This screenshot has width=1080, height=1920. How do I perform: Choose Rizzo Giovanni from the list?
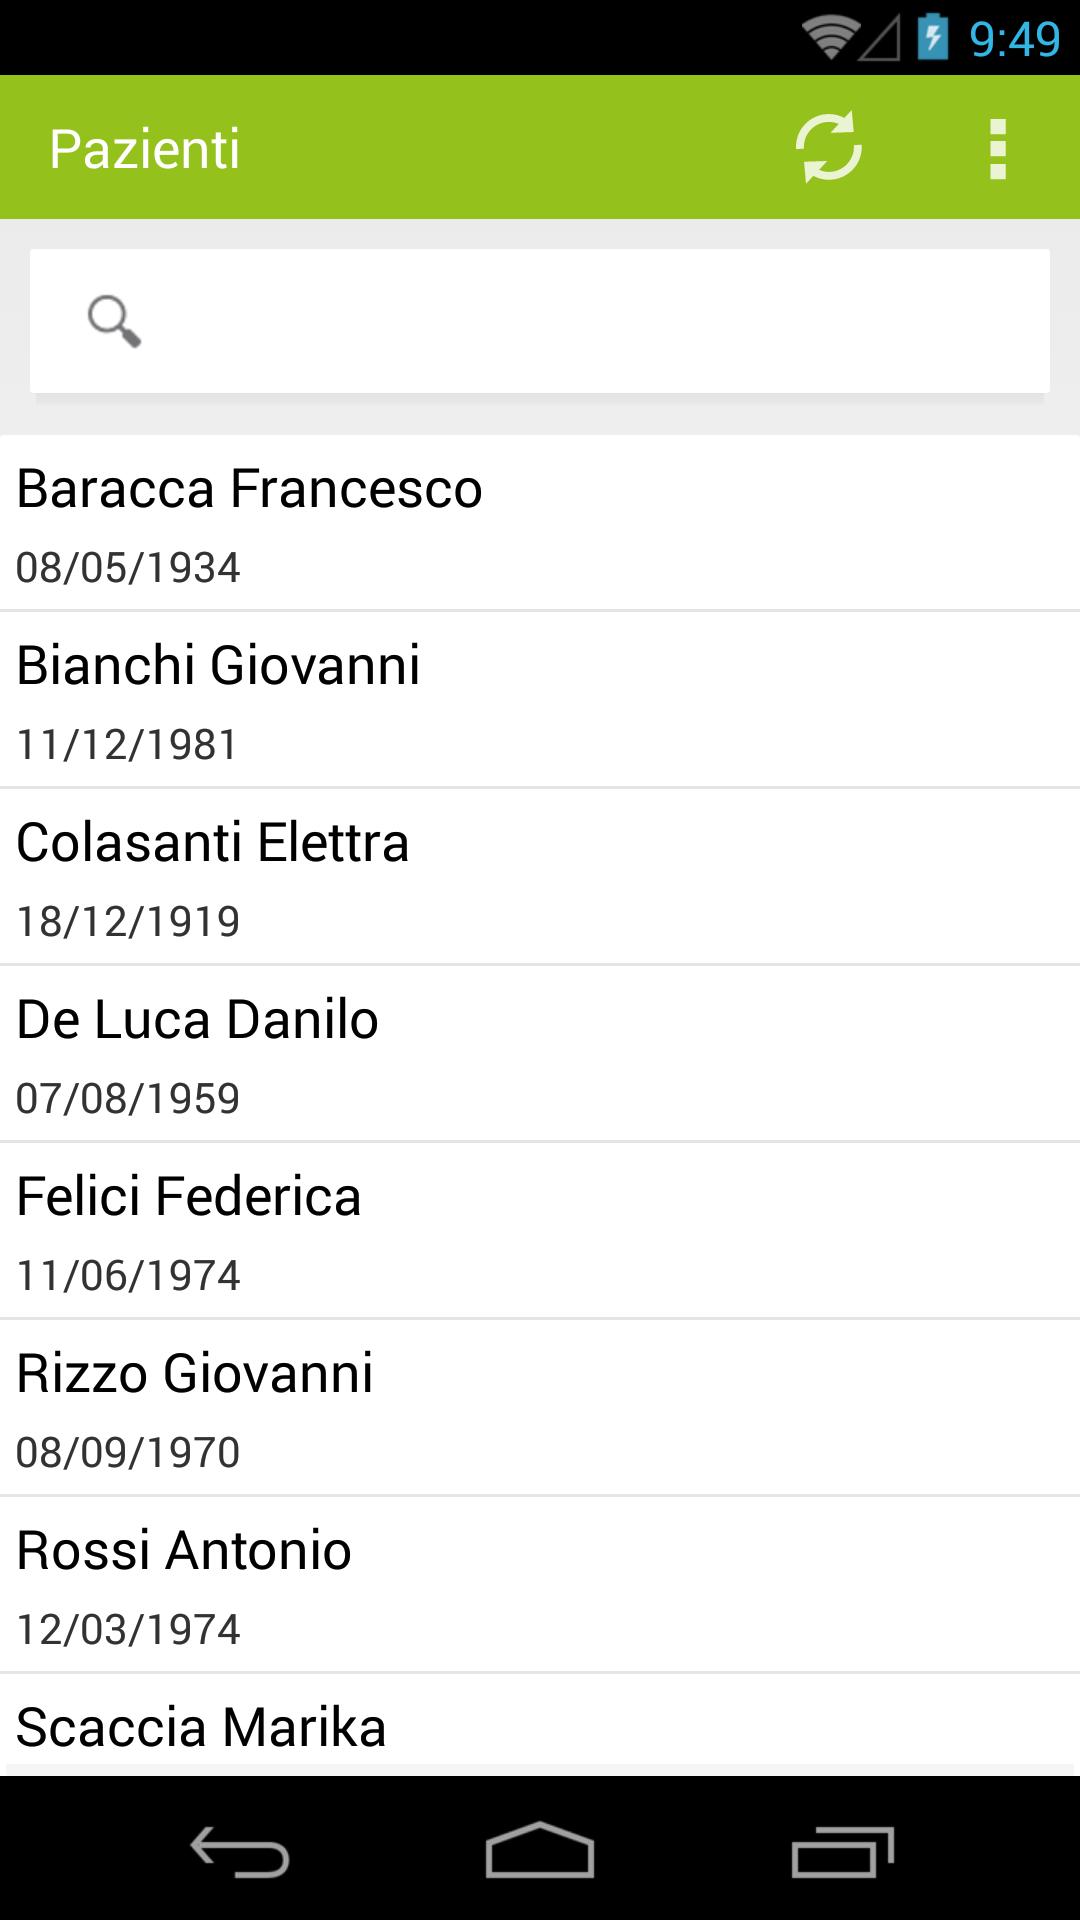pyautogui.click(x=540, y=1407)
